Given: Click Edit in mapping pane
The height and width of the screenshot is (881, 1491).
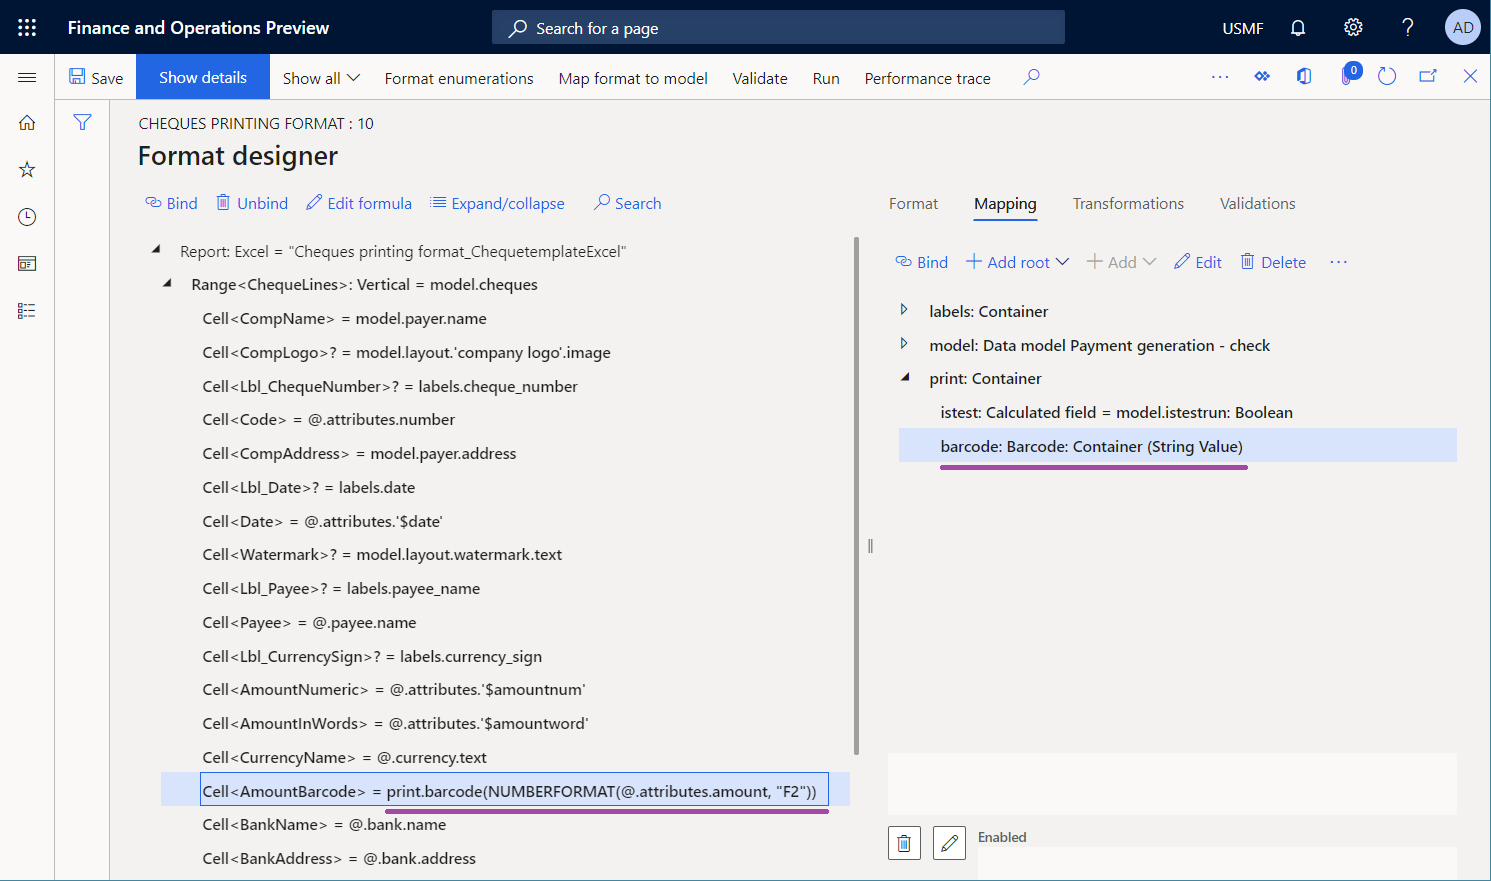Looking at the screenshot, I should 1198,262.
